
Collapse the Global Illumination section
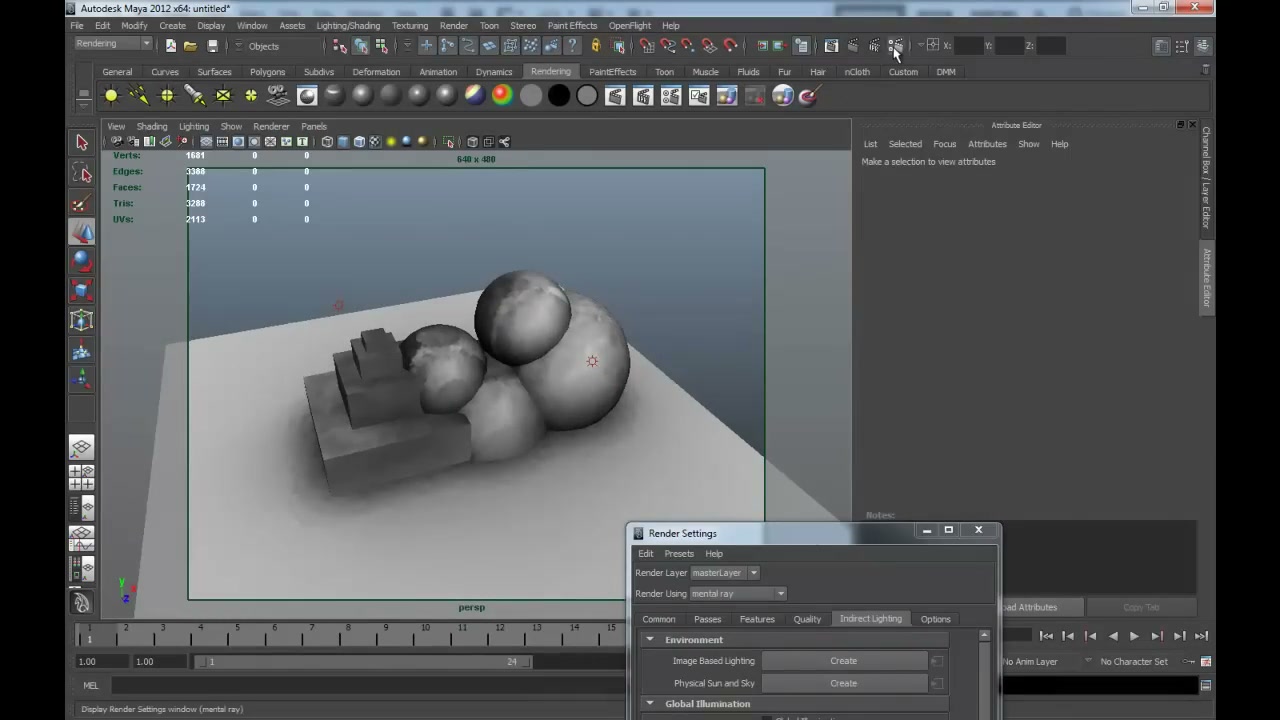tap(650, 703)
